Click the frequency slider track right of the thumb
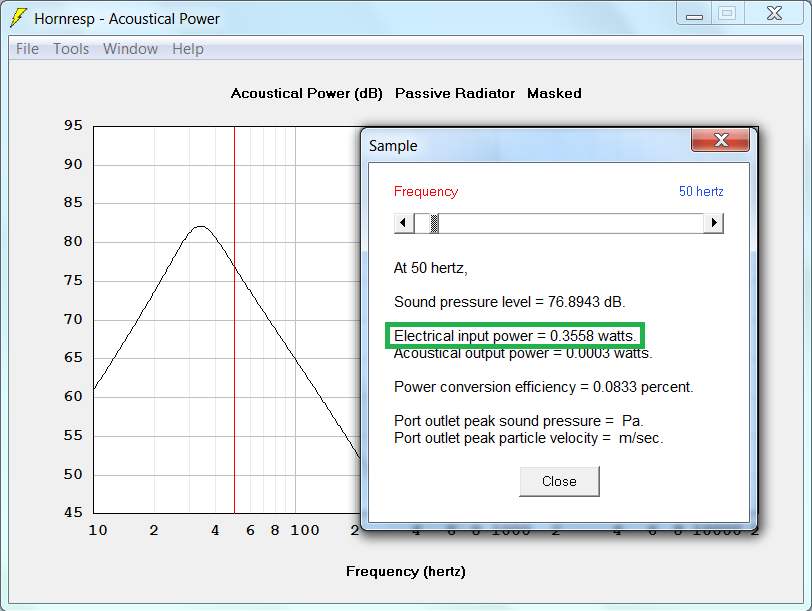 tap(571, 223)
